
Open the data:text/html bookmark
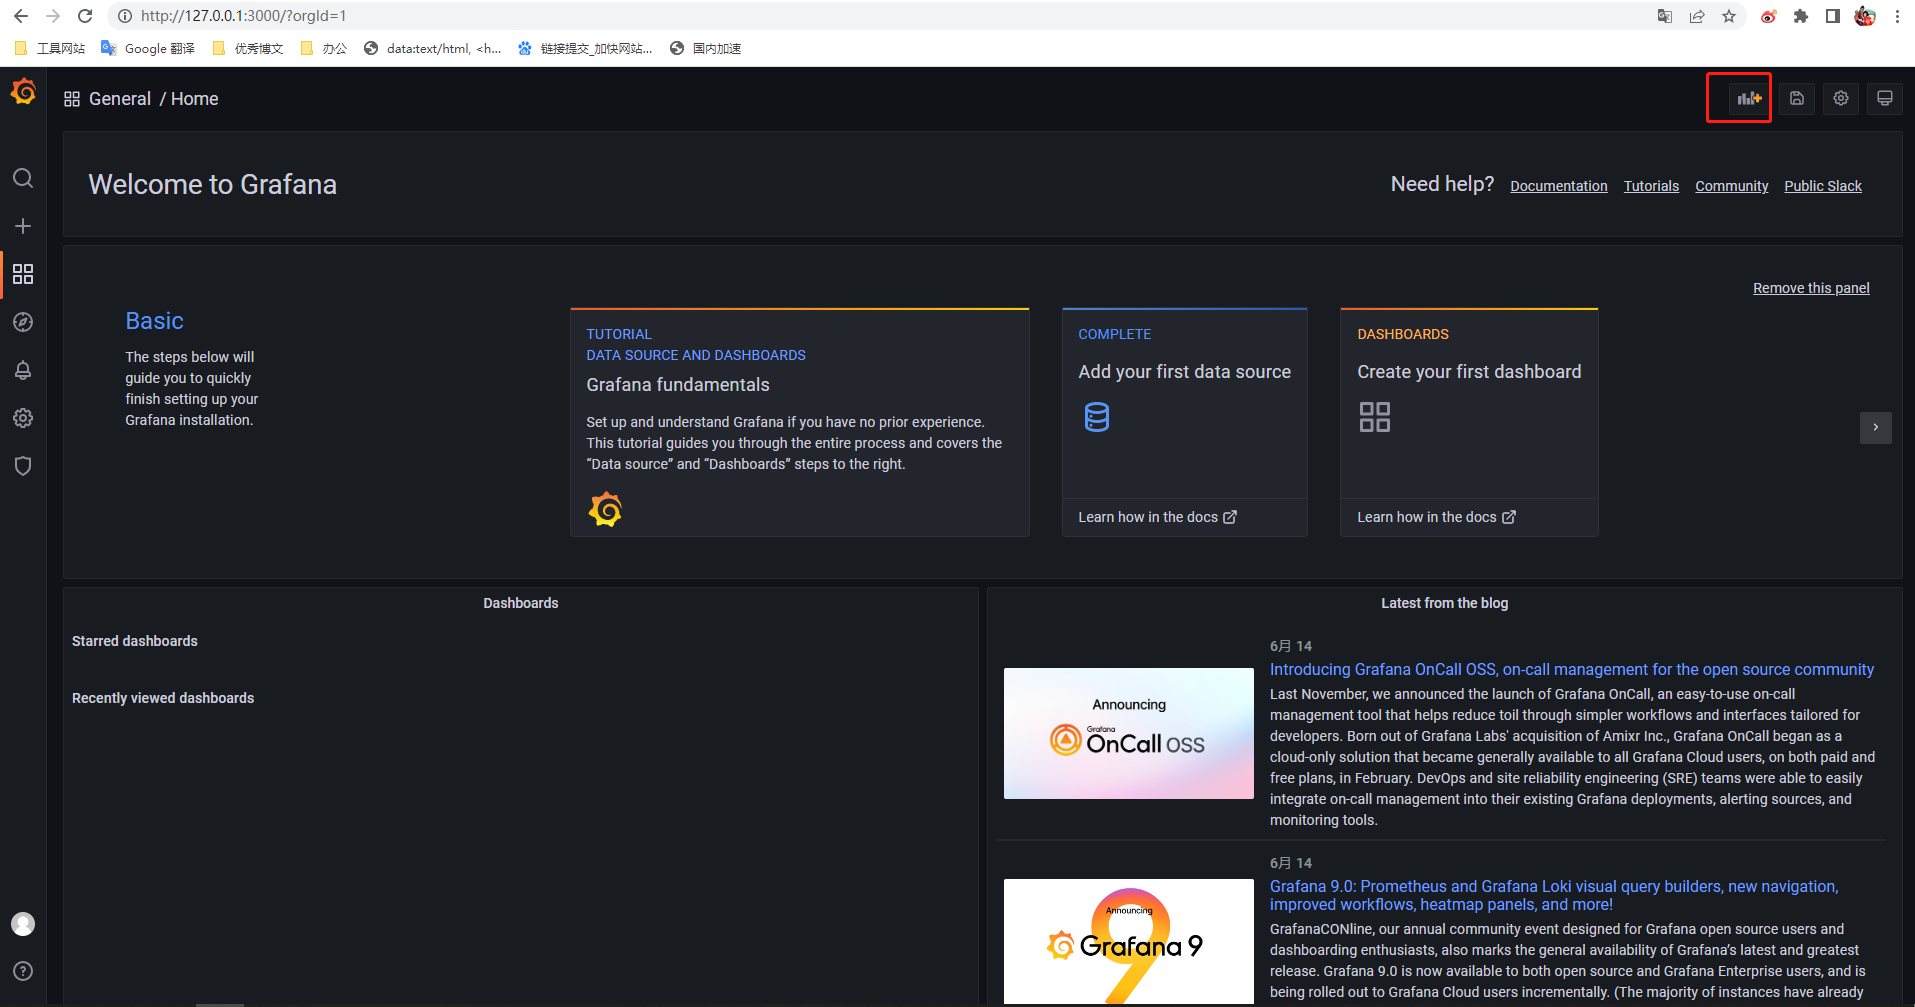coord(433,48)
